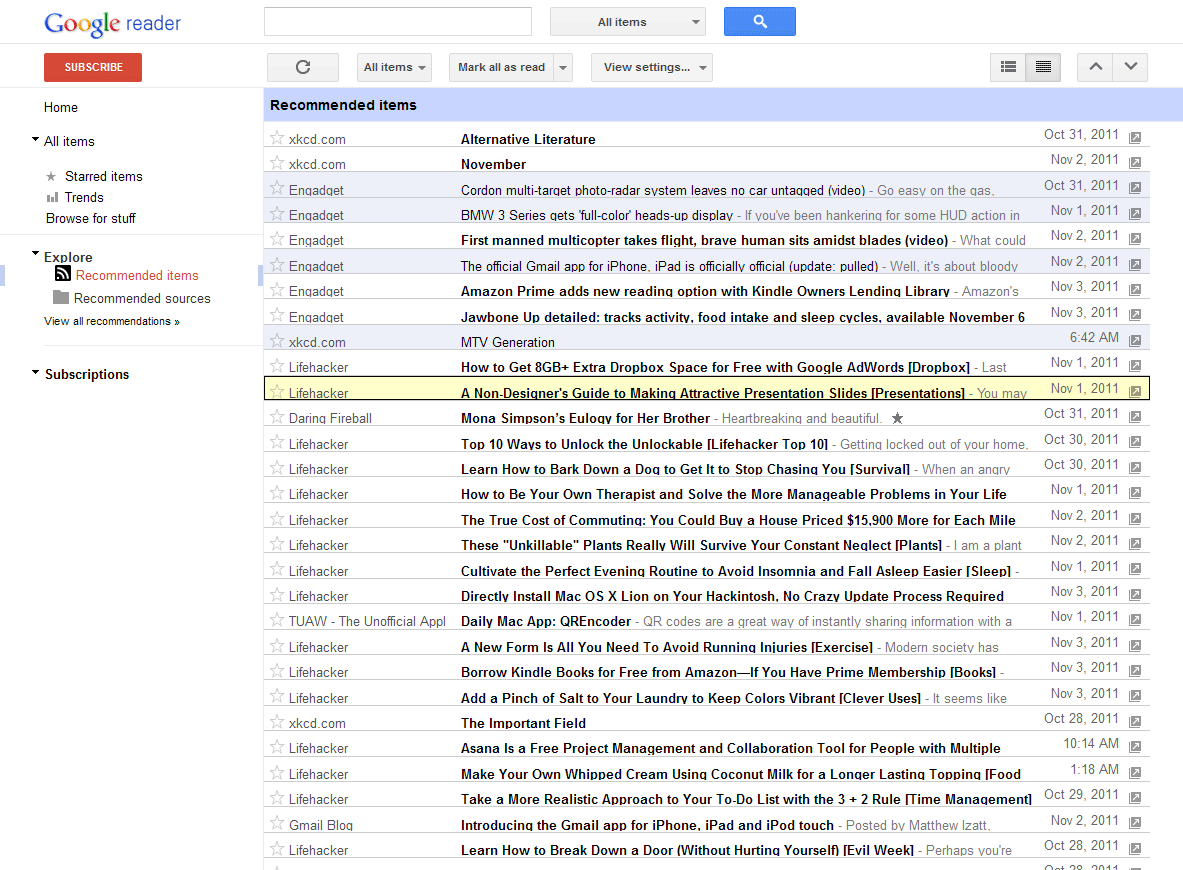Star The Important Field xkcd post
This screenshot has height=870, width=1183.
coord(275,722)
